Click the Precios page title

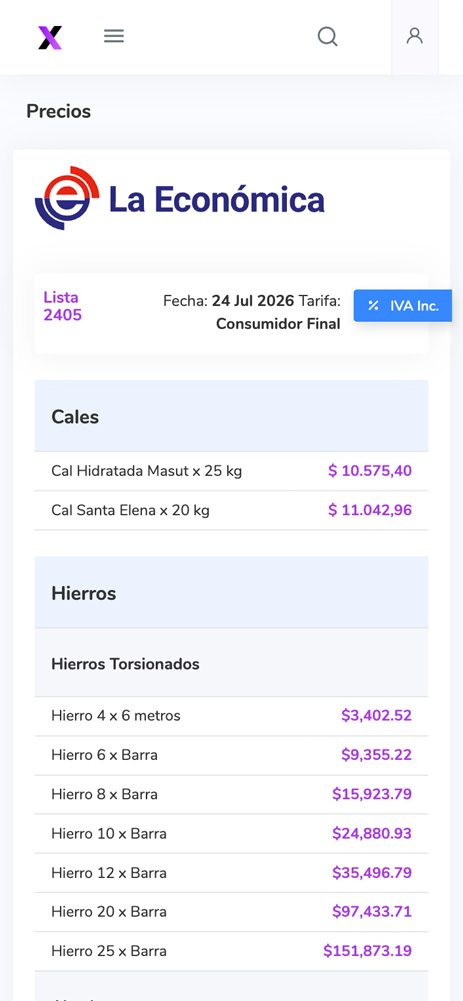tap(59, 111)
